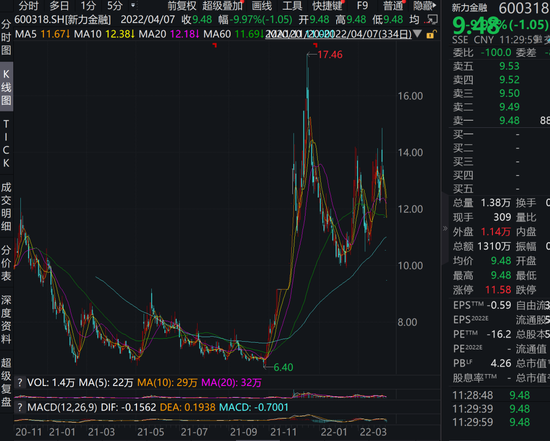The height and width of the screenshot is (441, 550).
Task: Select the 多日 multi-day period
Action: [59, 6]
